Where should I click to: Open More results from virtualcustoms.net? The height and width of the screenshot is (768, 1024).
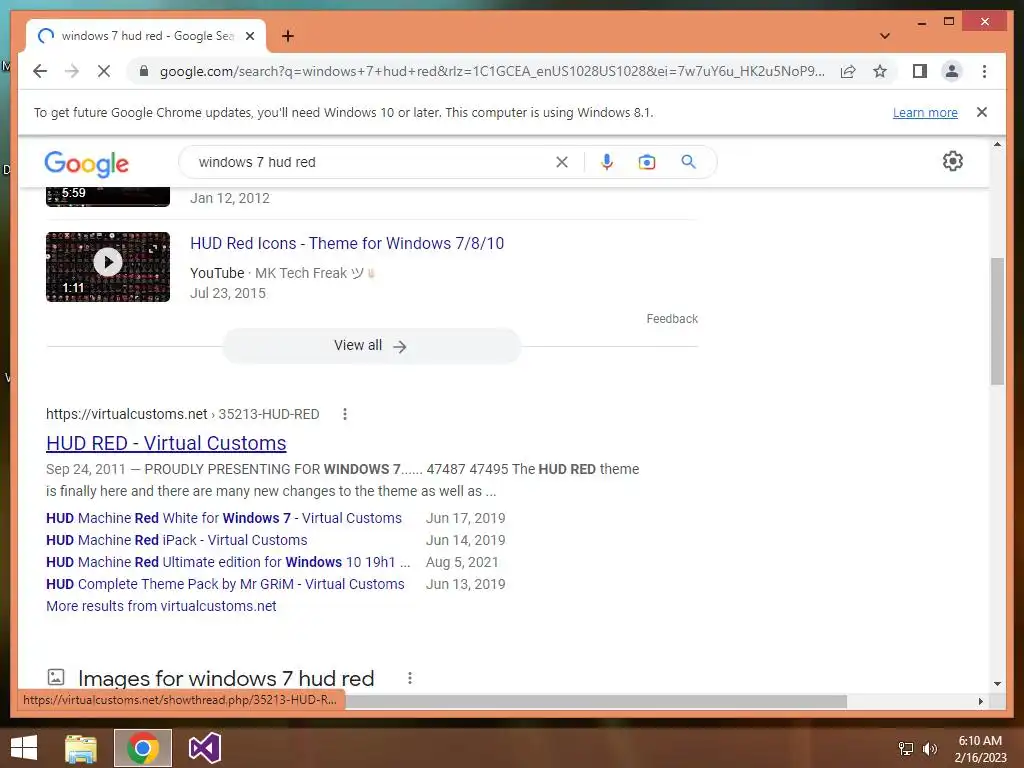coord(161,606)
